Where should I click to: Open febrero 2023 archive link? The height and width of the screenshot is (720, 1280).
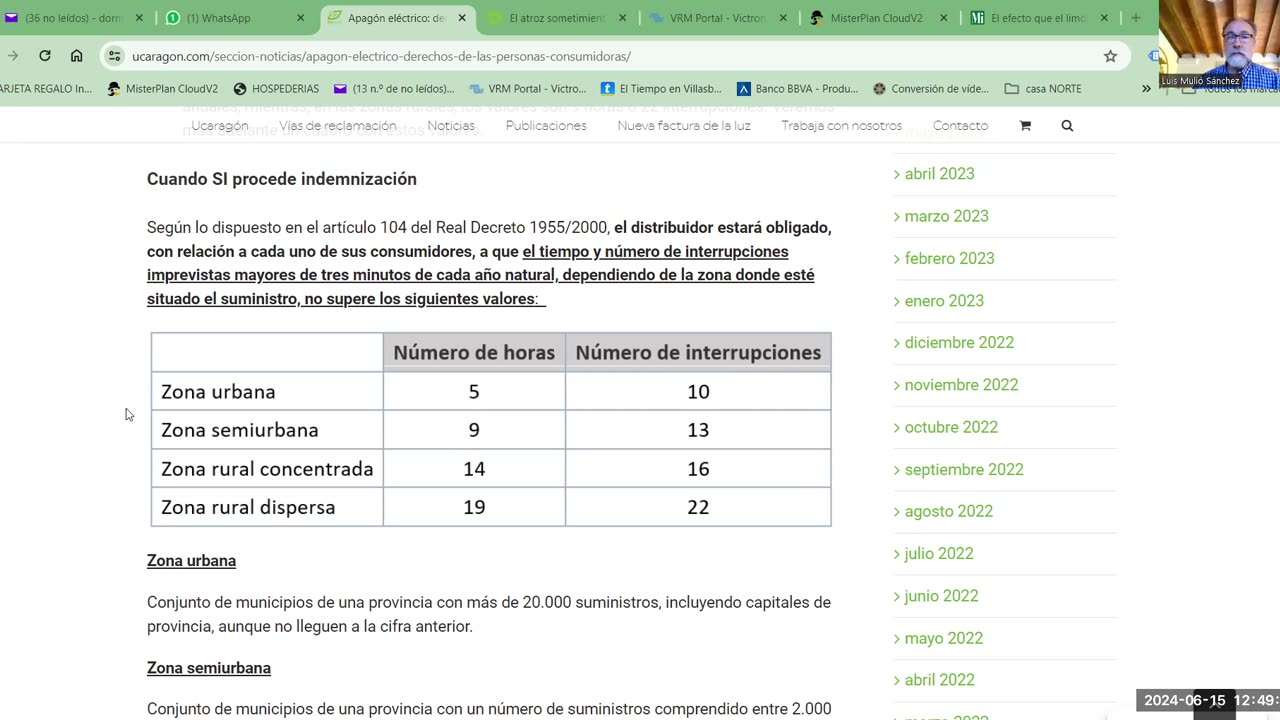[949, 258]
